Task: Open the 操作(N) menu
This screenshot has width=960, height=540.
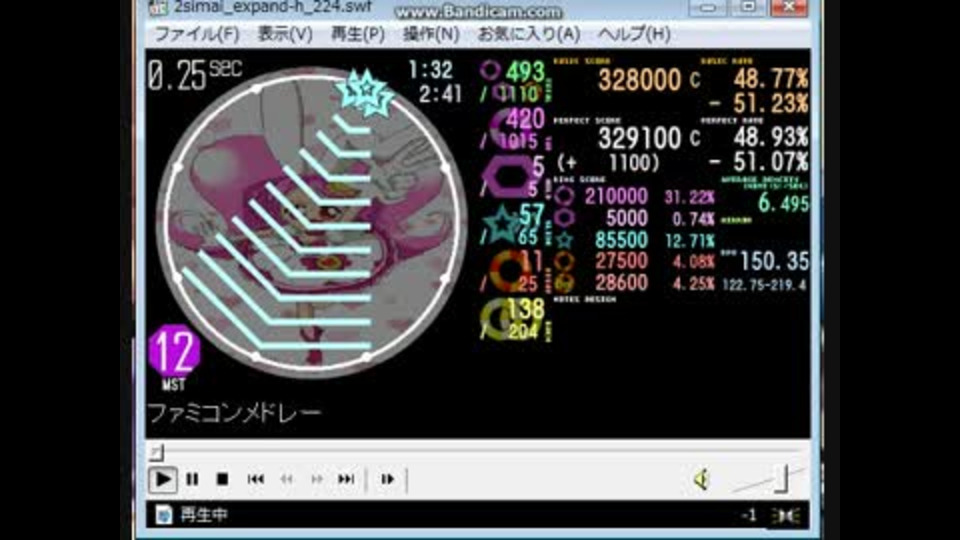Action: (x=431, y=34)
